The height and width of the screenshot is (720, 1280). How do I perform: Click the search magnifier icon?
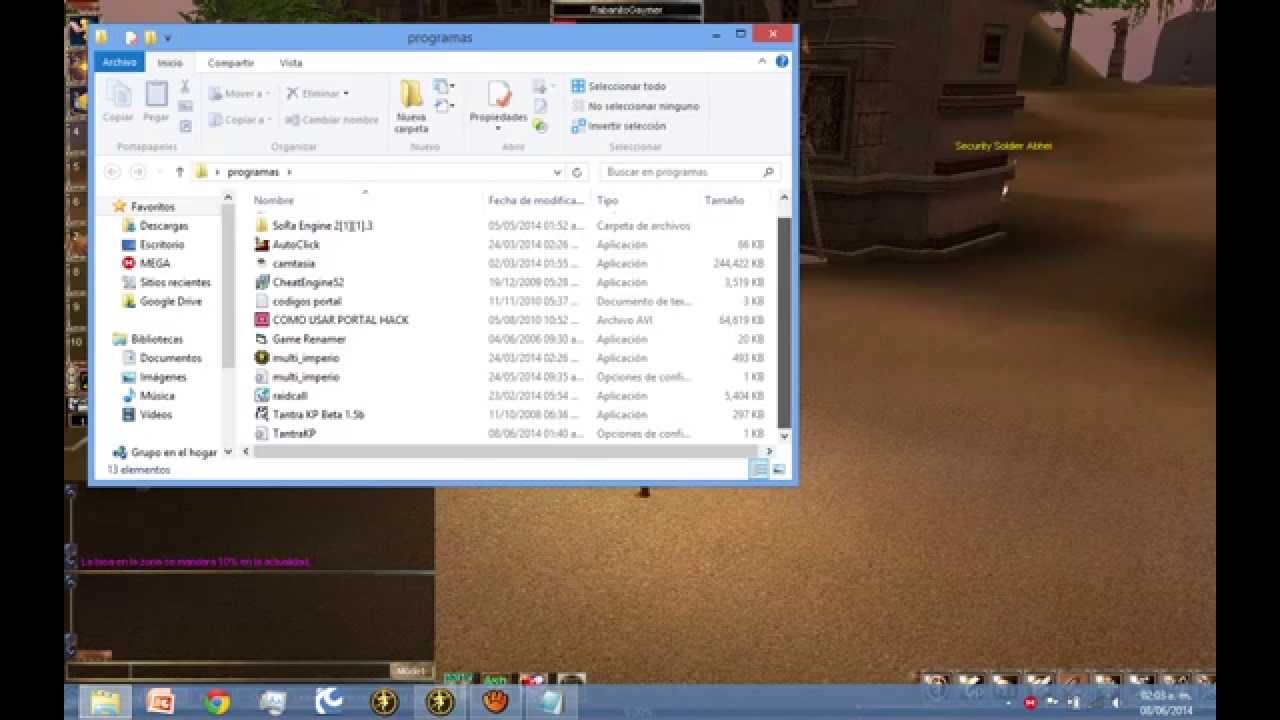pos(768,172)
